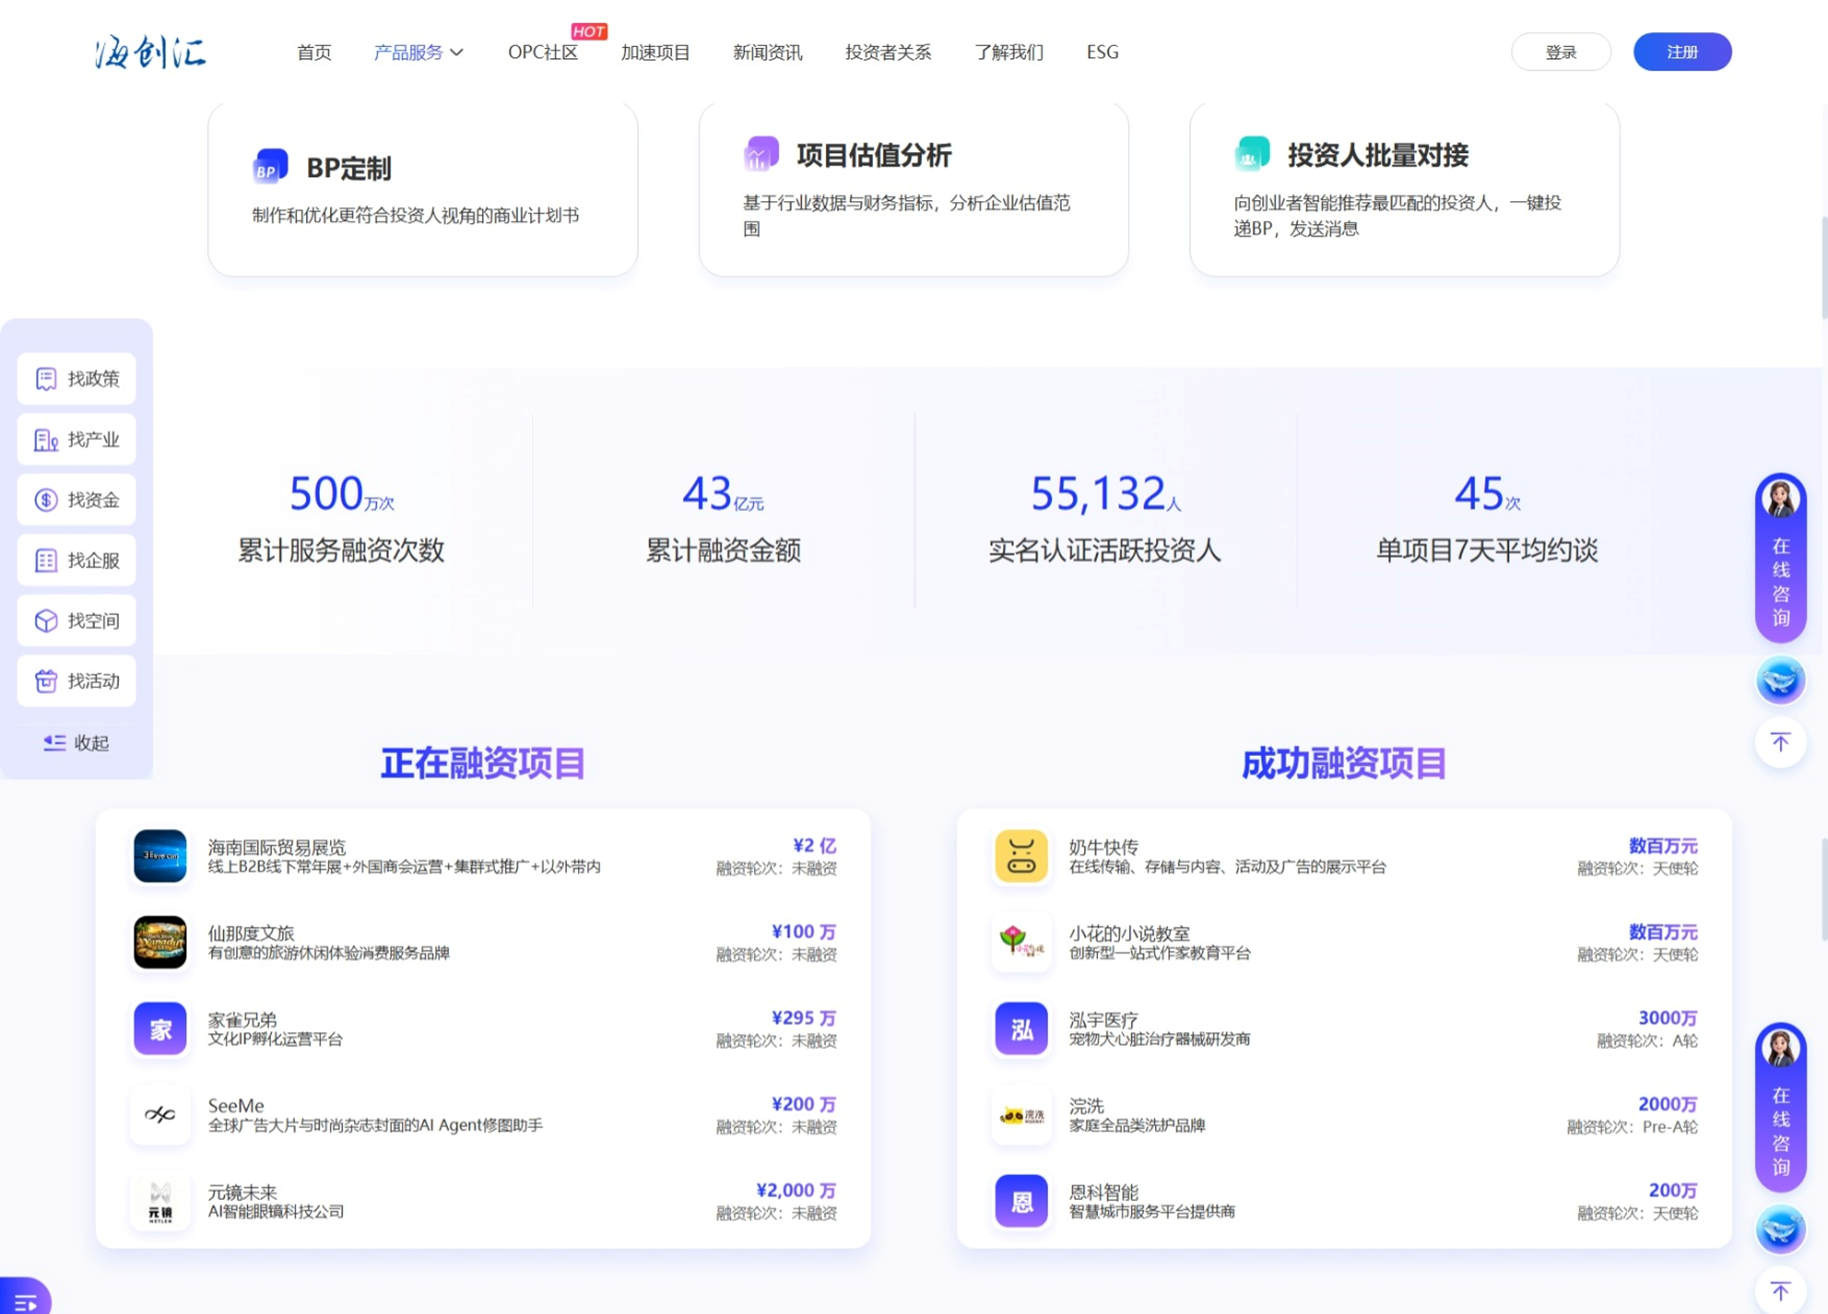Open the 找政策 sidebar shortcut

coord(77,379)
